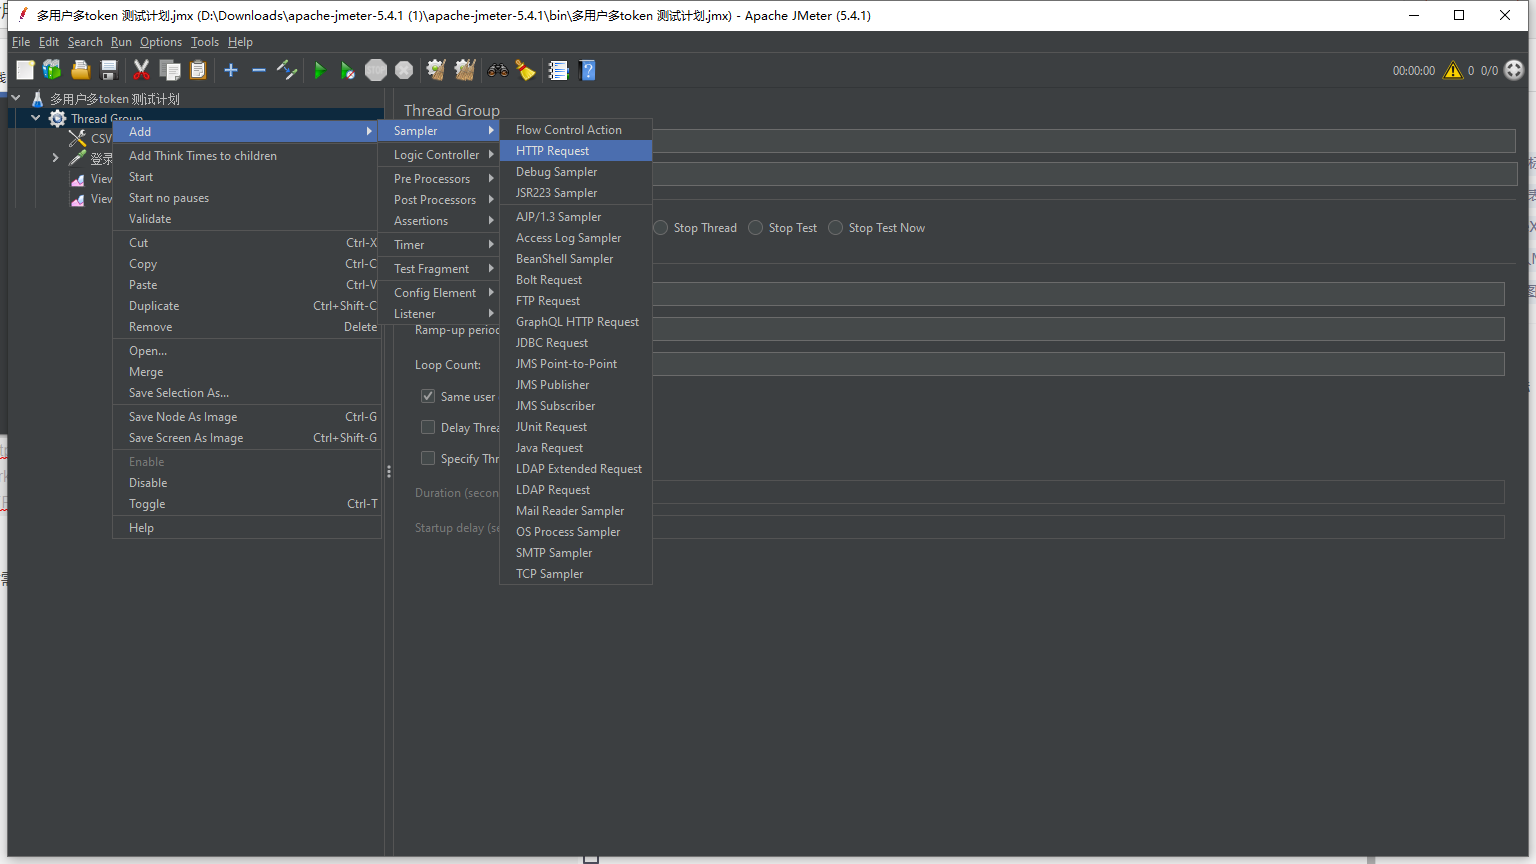Screen dimensions: 1536x864
Task: Collapse the test plan root node
Action: click(16, 98)
